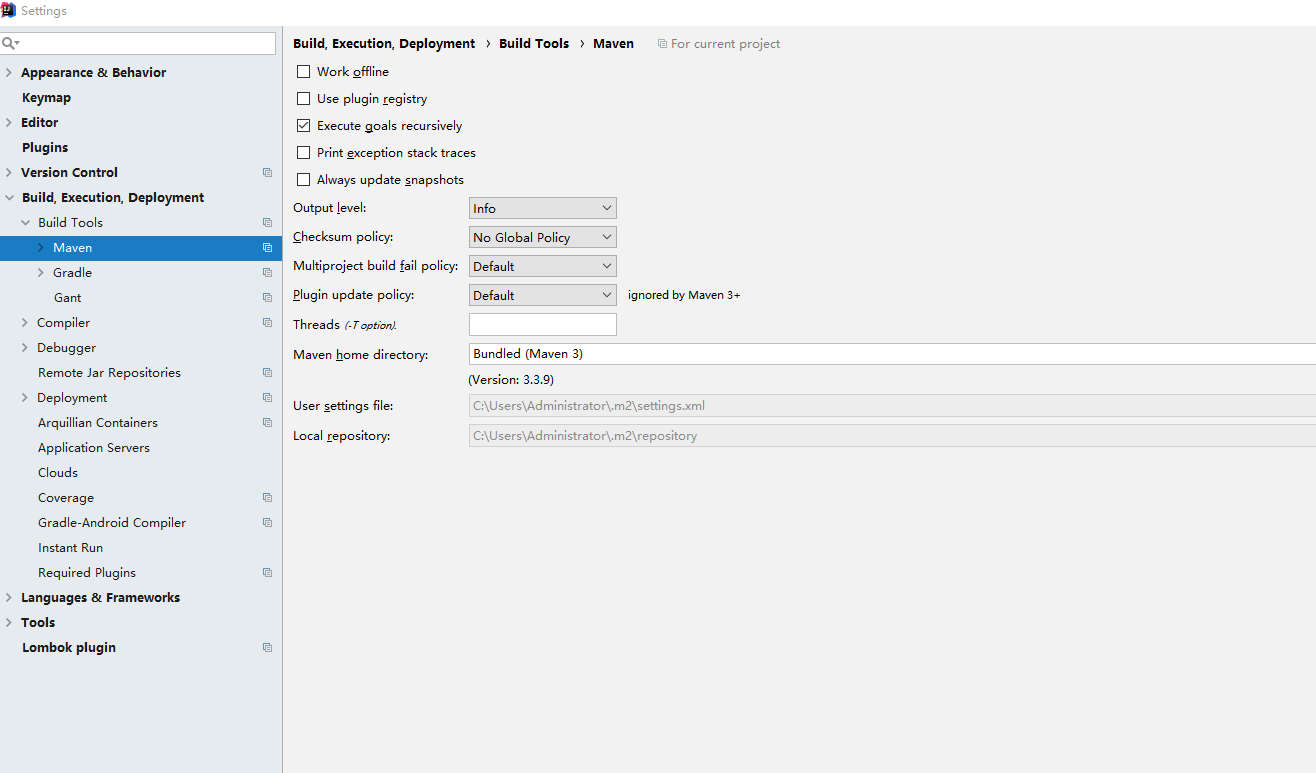Click the 'Build Tools' breadcrumb in the header
This screenshot has height=773, width=1316.
(x=534, y=44)
